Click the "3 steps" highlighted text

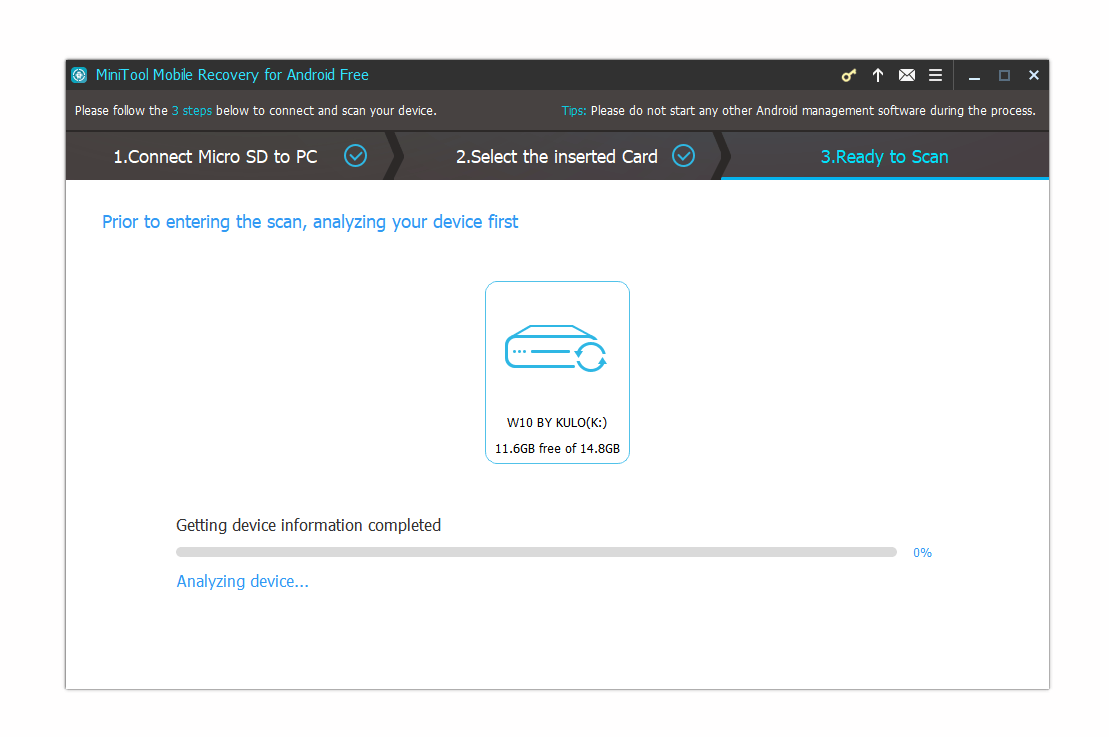[191, 111]
